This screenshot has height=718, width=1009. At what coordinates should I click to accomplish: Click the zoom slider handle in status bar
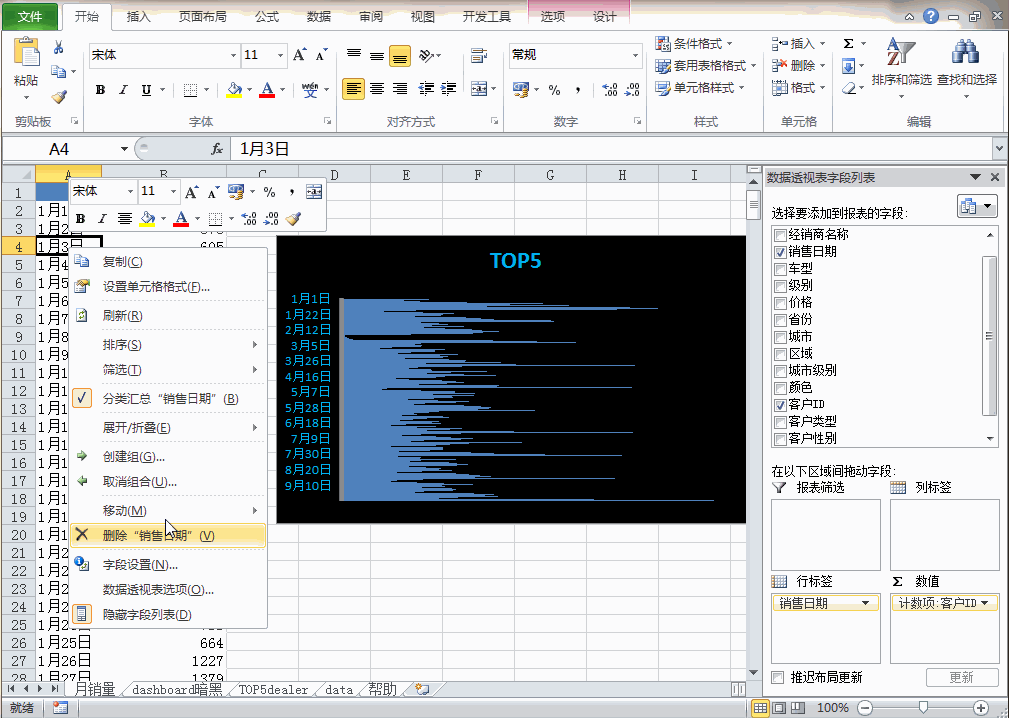click(x=923, y=708)
